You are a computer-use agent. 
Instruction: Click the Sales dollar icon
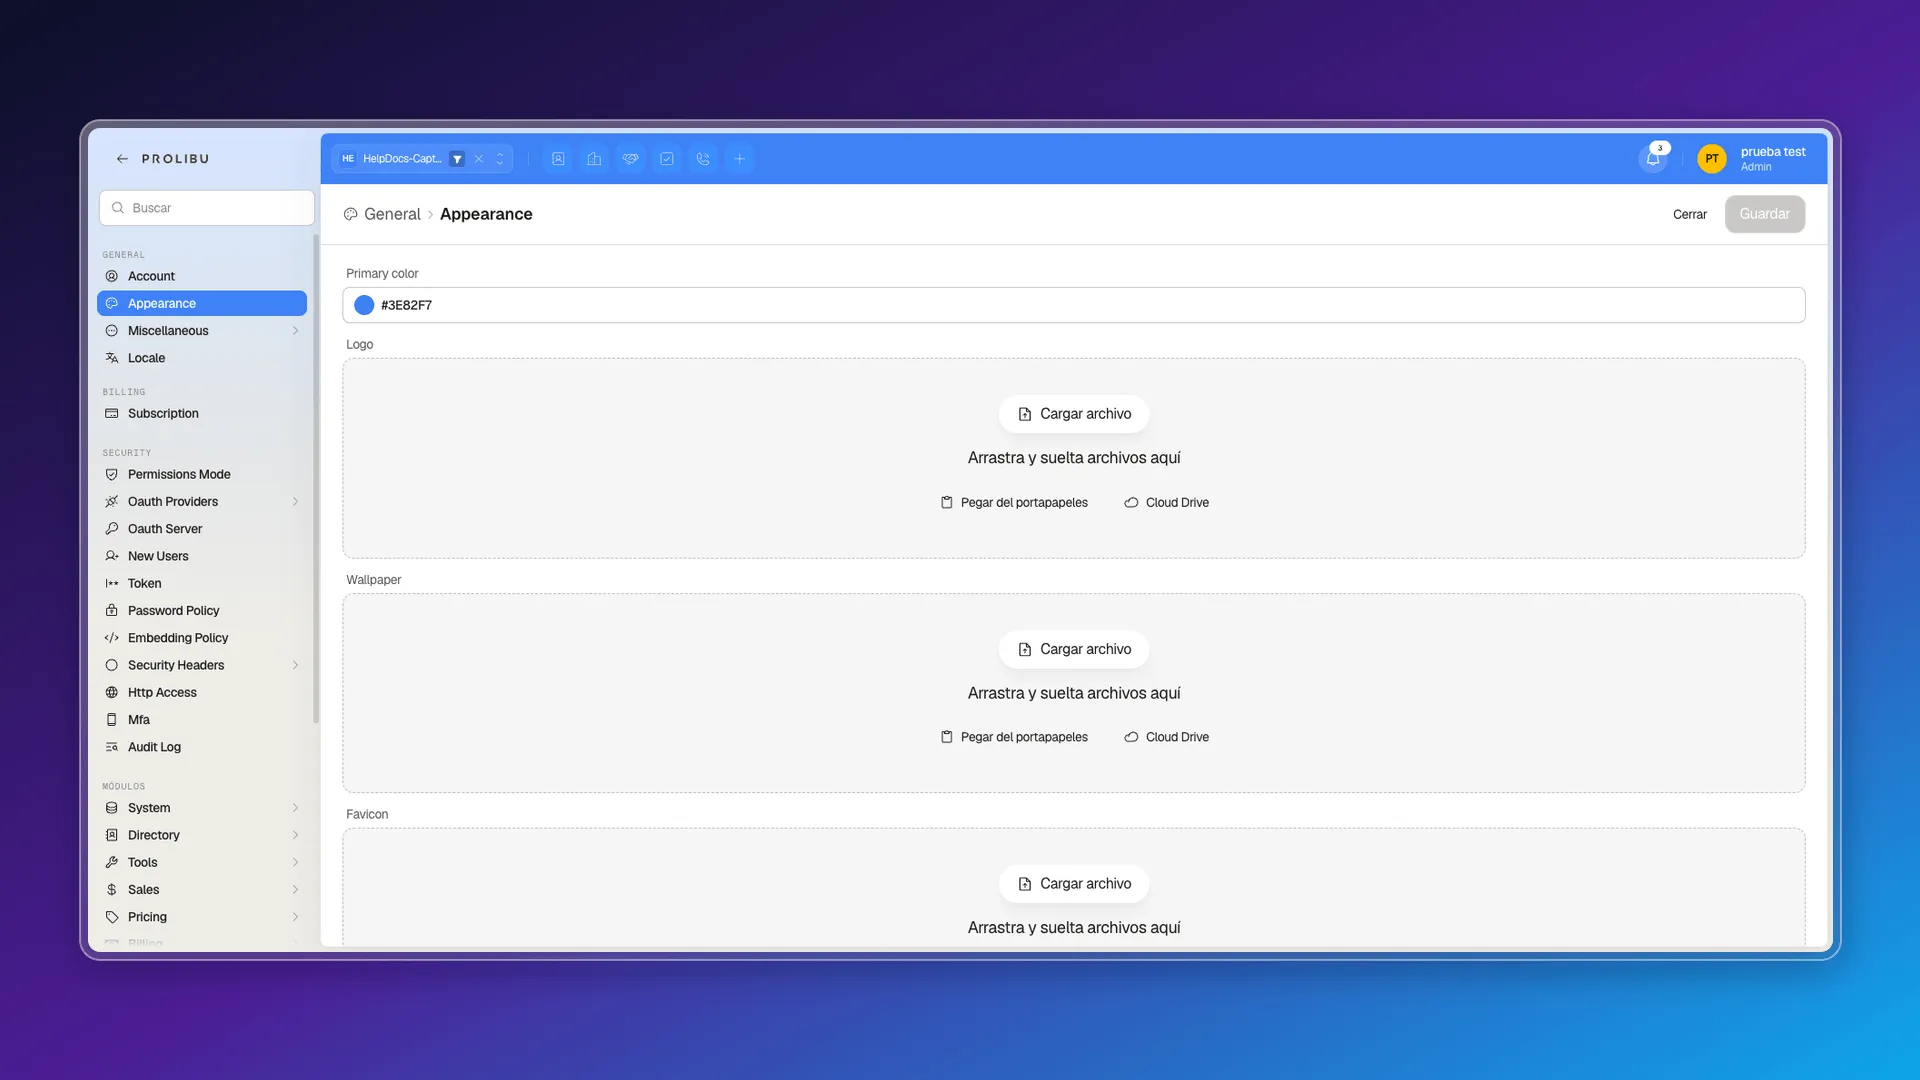(x=112, y=890)
